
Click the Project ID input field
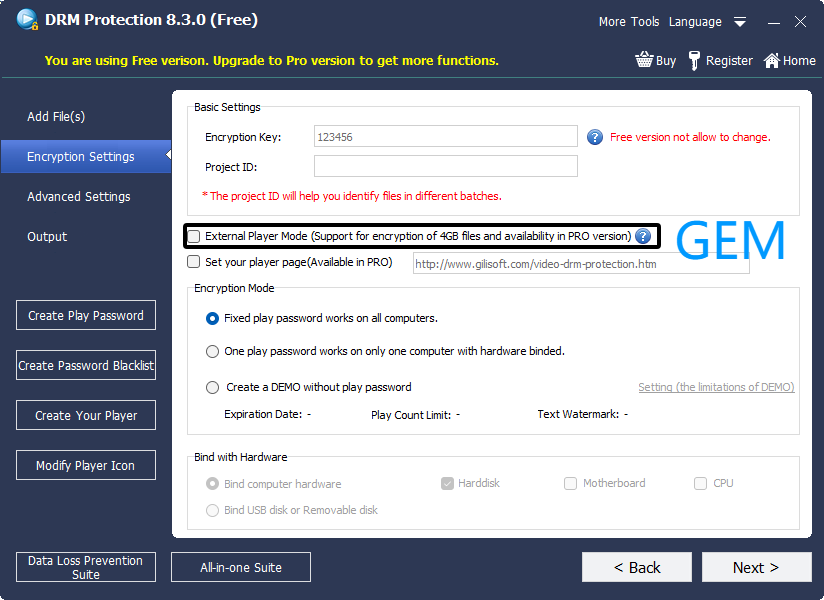446,166
